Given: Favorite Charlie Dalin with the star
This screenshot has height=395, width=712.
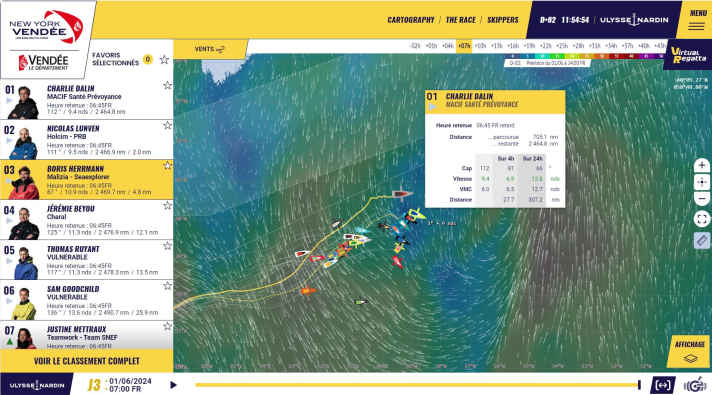Looking at the screenshot, I should pos(168,85).
